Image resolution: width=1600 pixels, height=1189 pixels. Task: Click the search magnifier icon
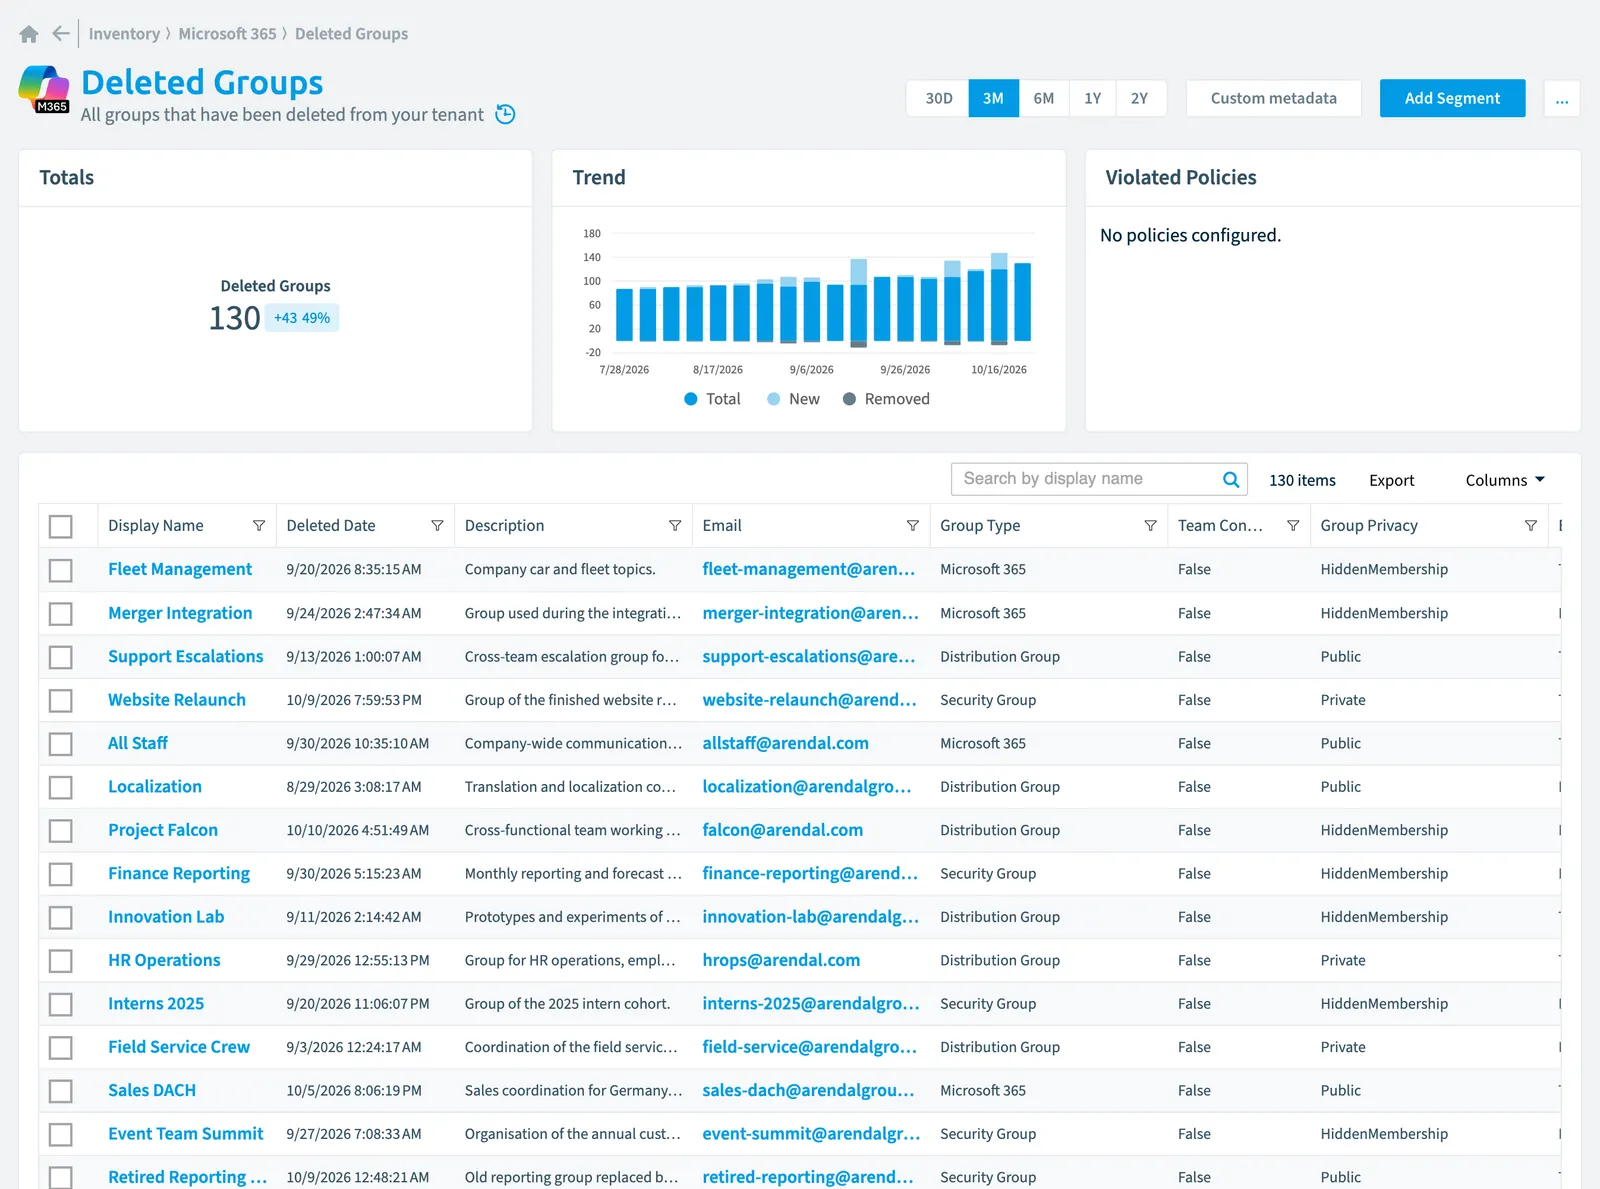(1231, 480)
